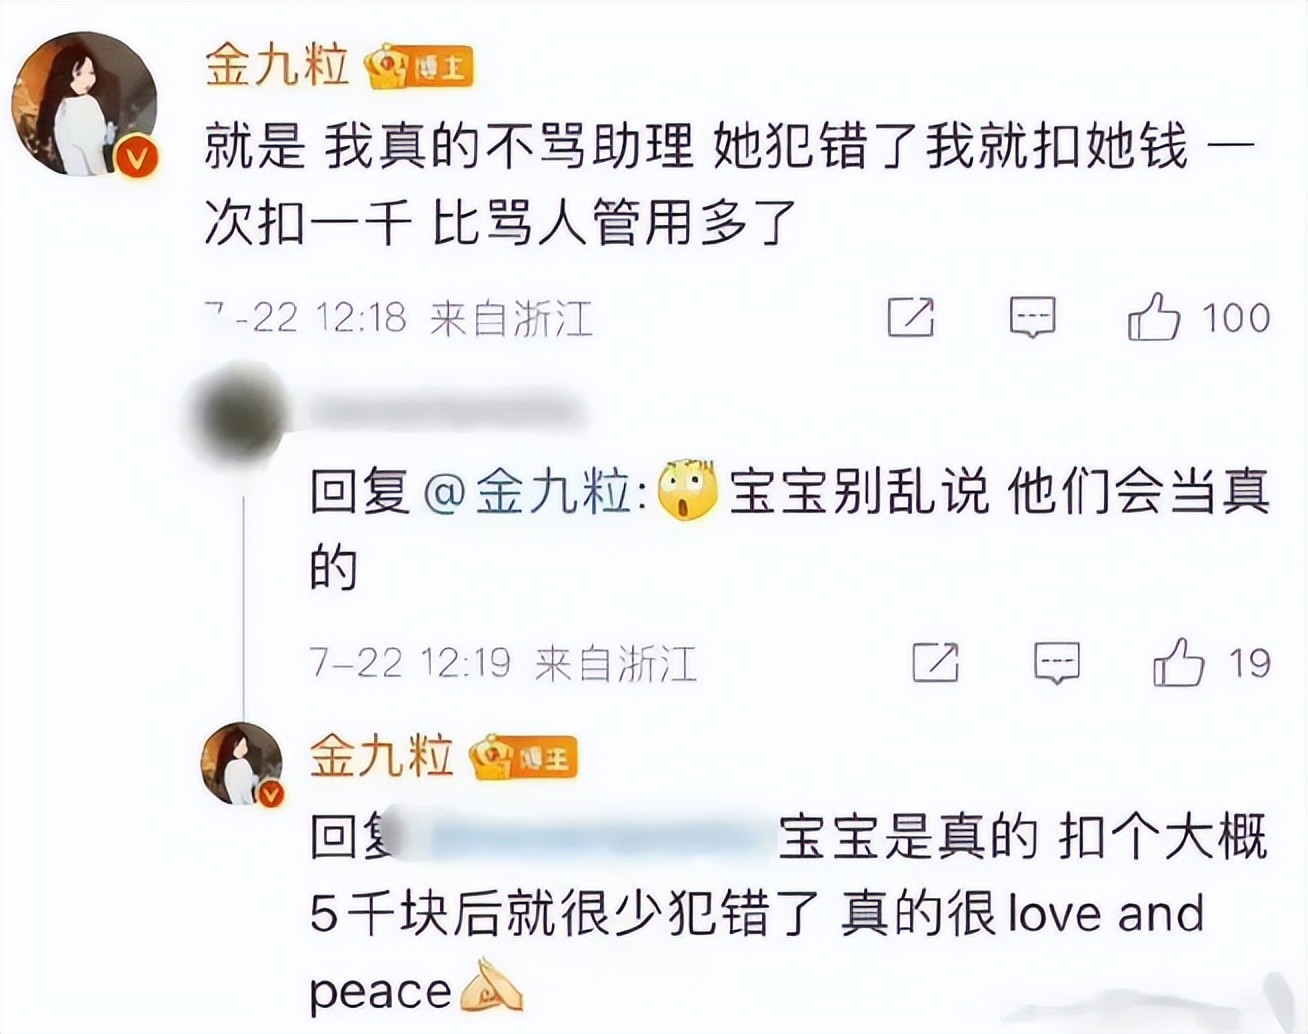Reply to the top comment via the comment icon
This screenshot has width=1308, height=1034.
click(x=1032, y=318)
